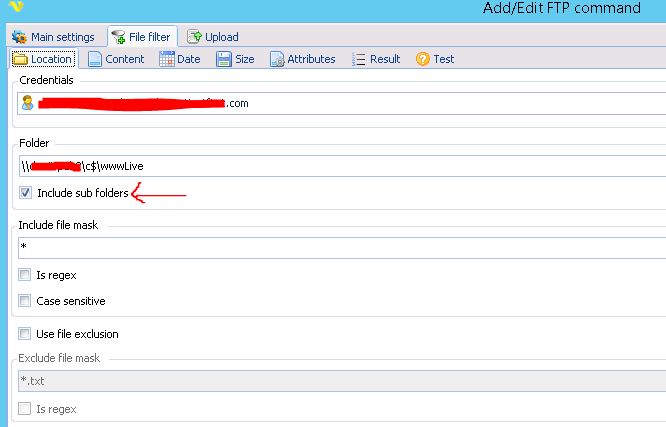Viewport: 666px width, 427px height.
Task: Switch to the Main settings tab
Action: tap(53, 37)
